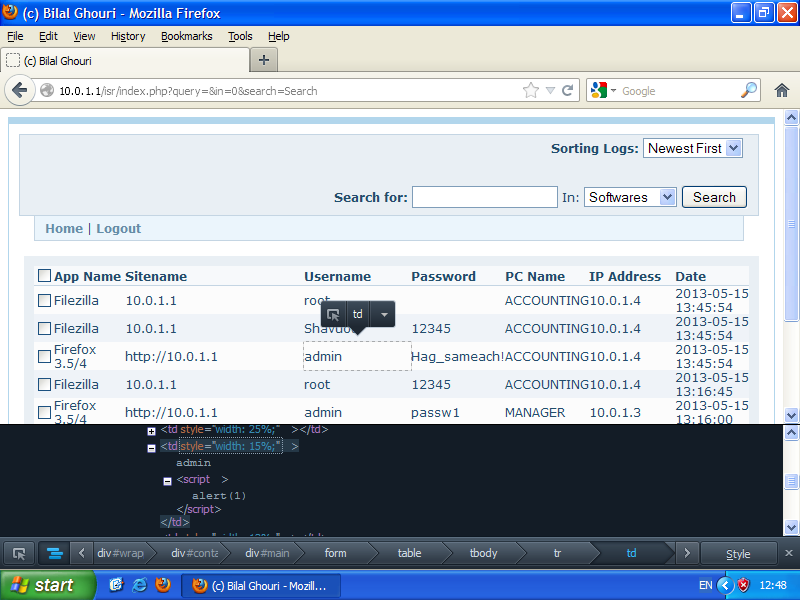Collapse the script node in the markup view

tap(167, 481)
